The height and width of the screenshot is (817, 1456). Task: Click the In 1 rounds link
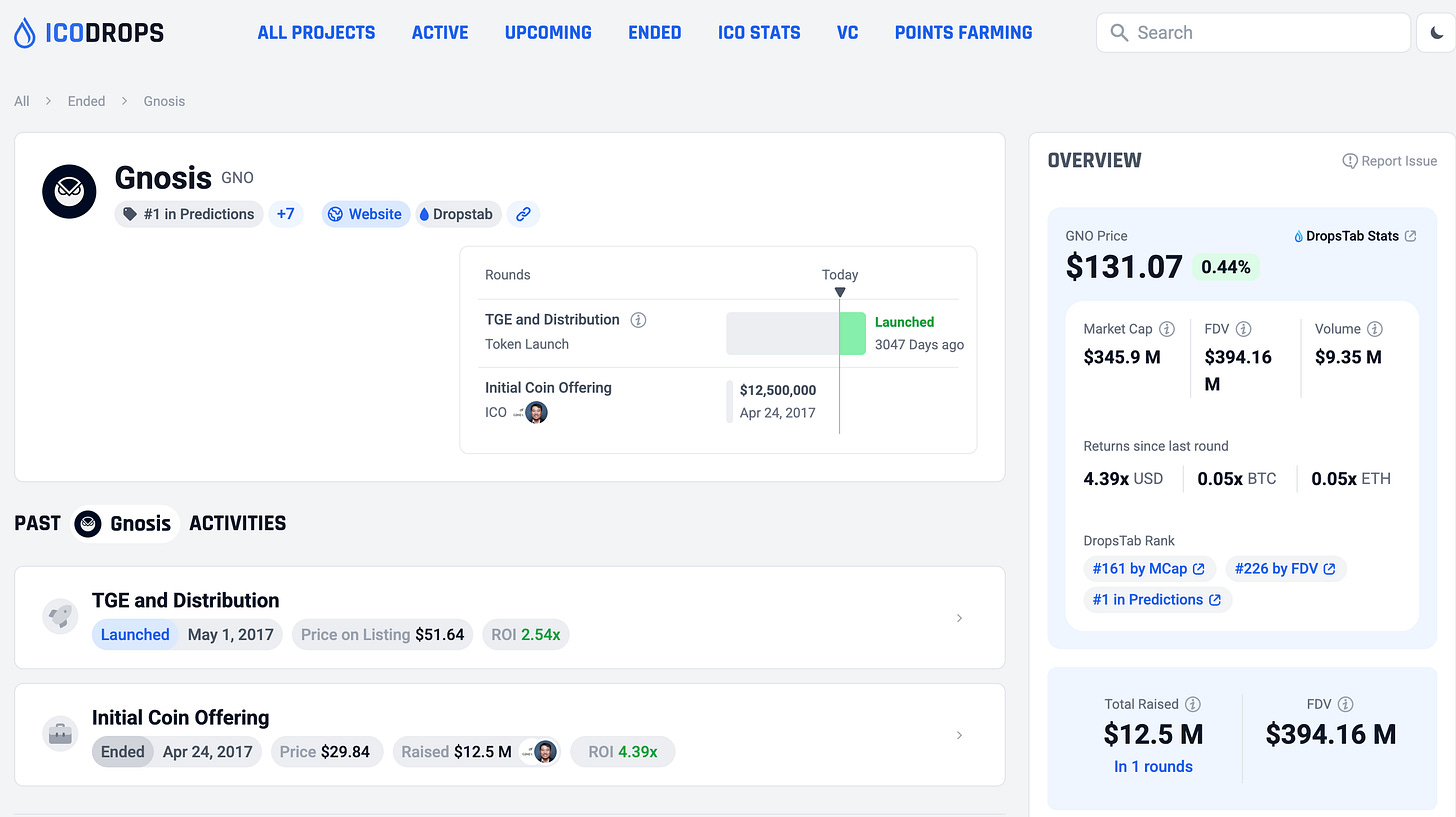point(1153,767)
